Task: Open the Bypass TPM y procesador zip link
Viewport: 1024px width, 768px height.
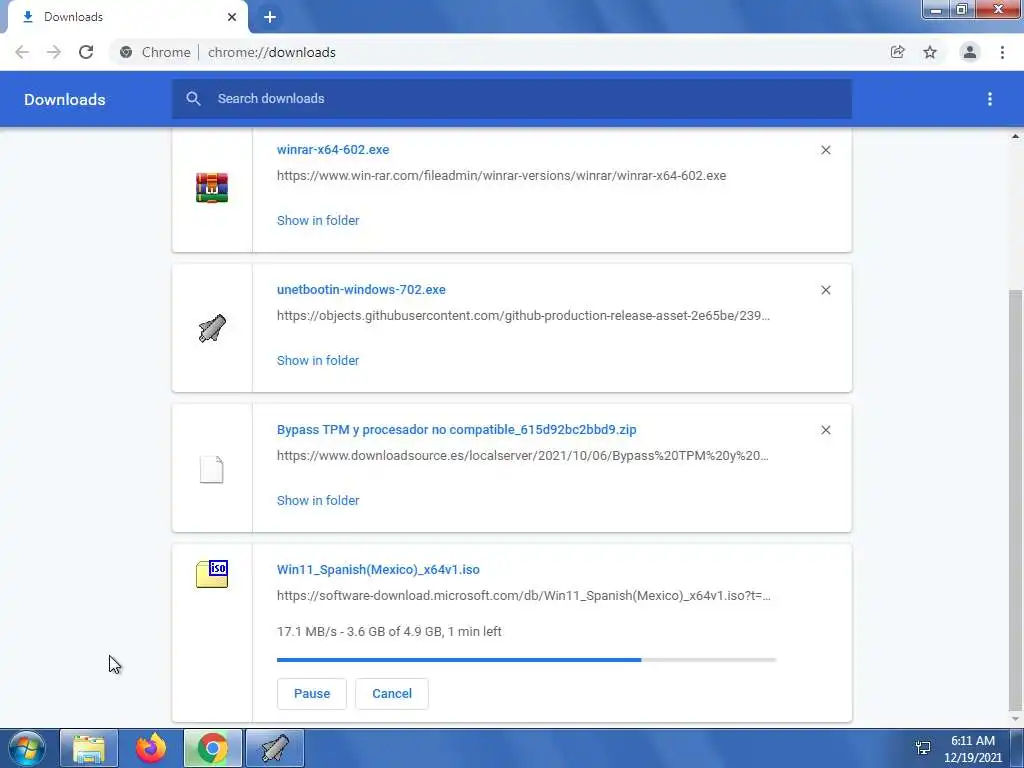Action: pyautogui.click(x=456, y=430)
